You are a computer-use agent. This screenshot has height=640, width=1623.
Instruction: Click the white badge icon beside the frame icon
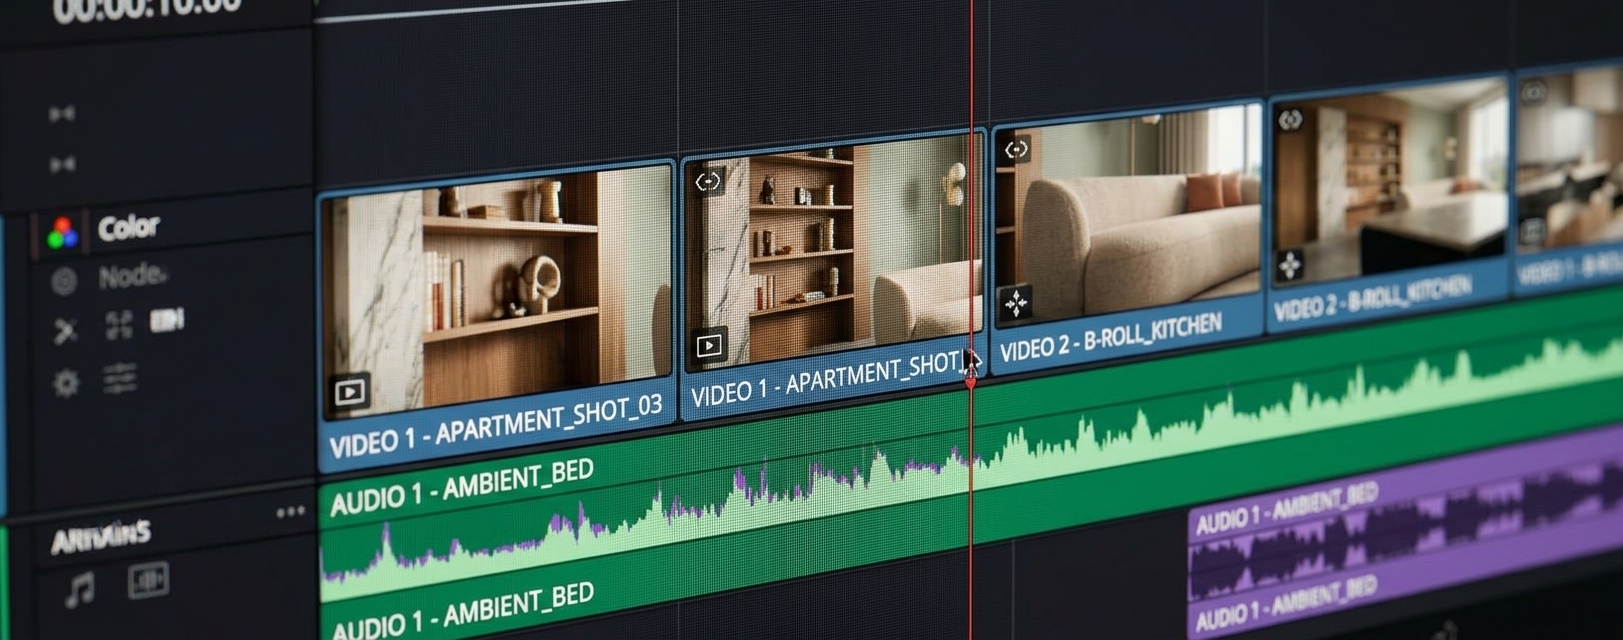pos(167,320)
